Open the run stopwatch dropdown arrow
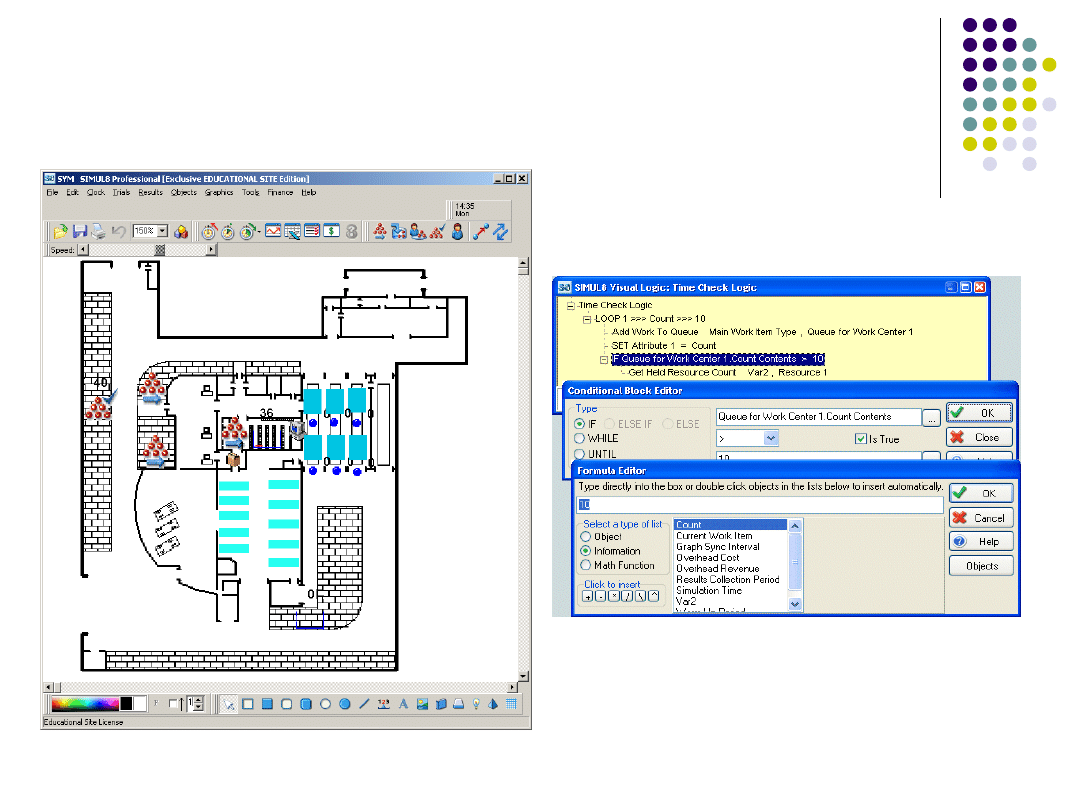The image size is (1080, 810). coord(258,231)
